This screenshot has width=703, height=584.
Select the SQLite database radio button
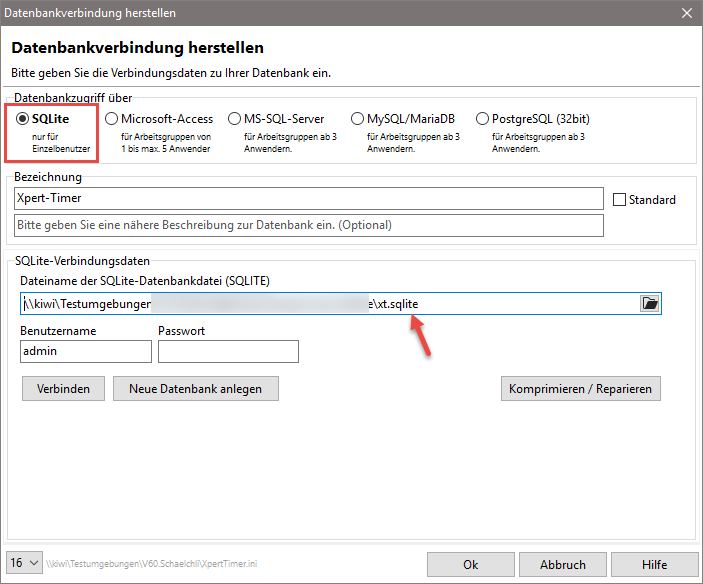point(22,119)
